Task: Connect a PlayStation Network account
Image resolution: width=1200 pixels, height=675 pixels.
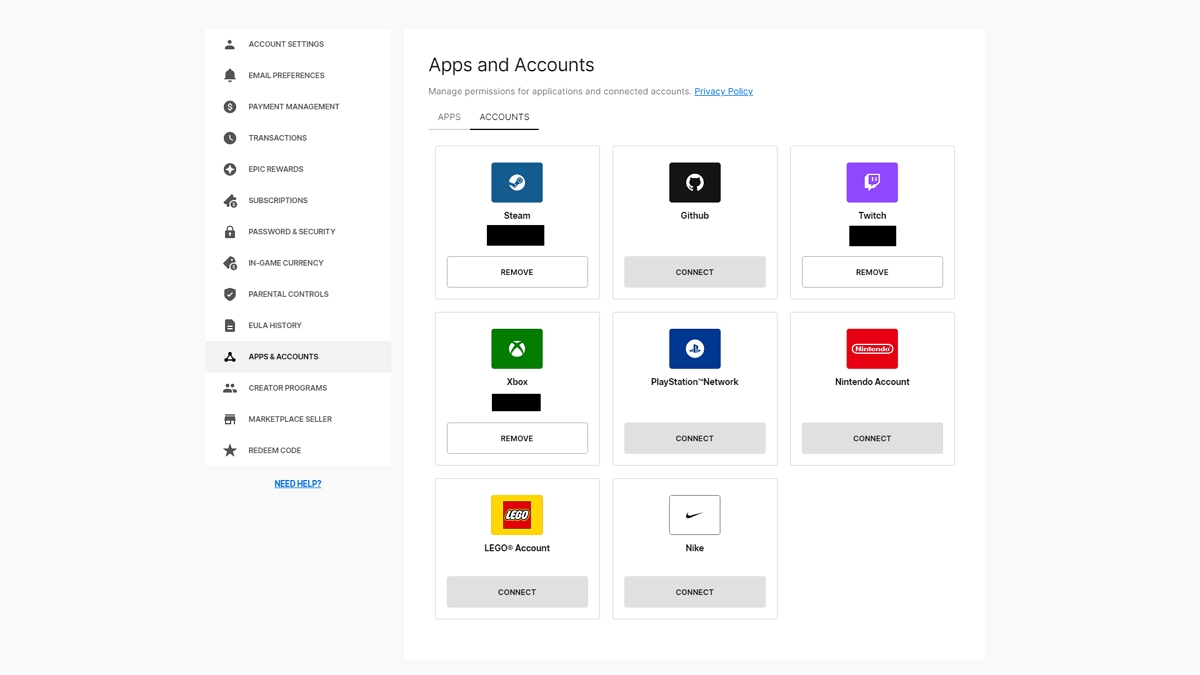Action: click(x=694, y=438)
